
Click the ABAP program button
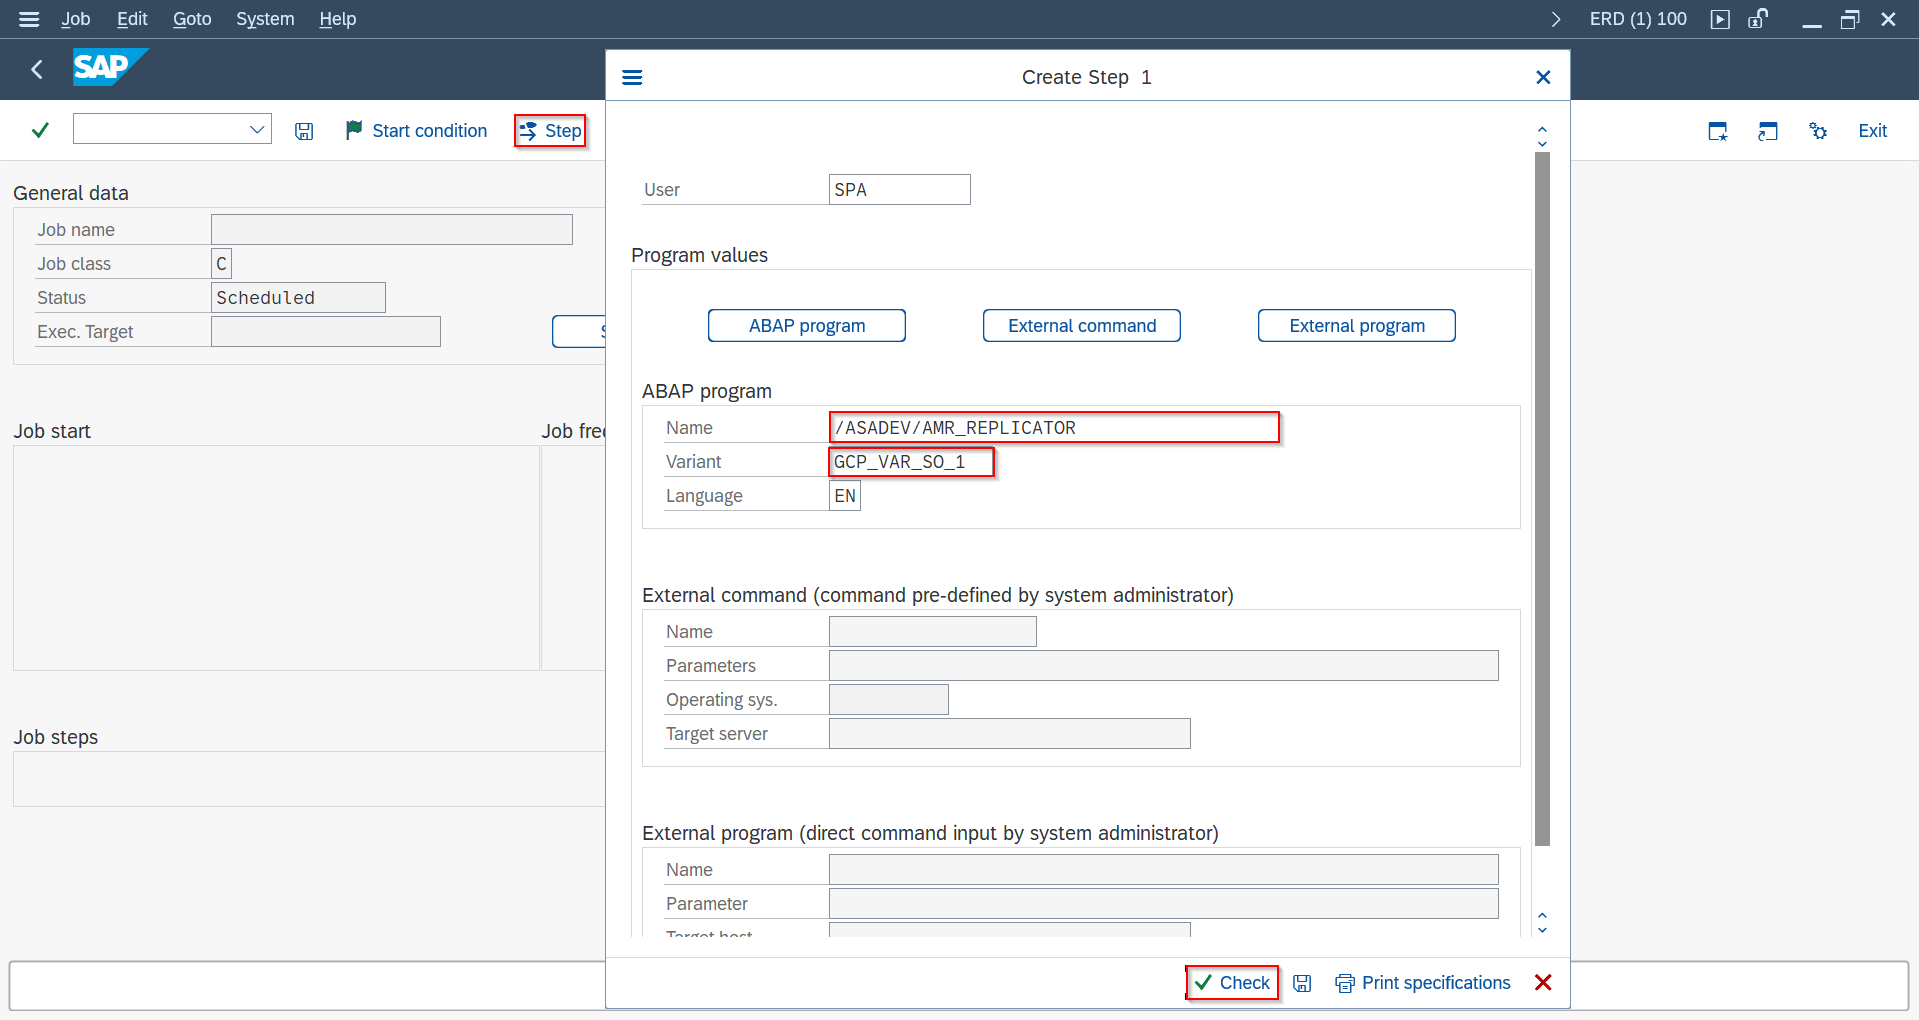(807, 326)
